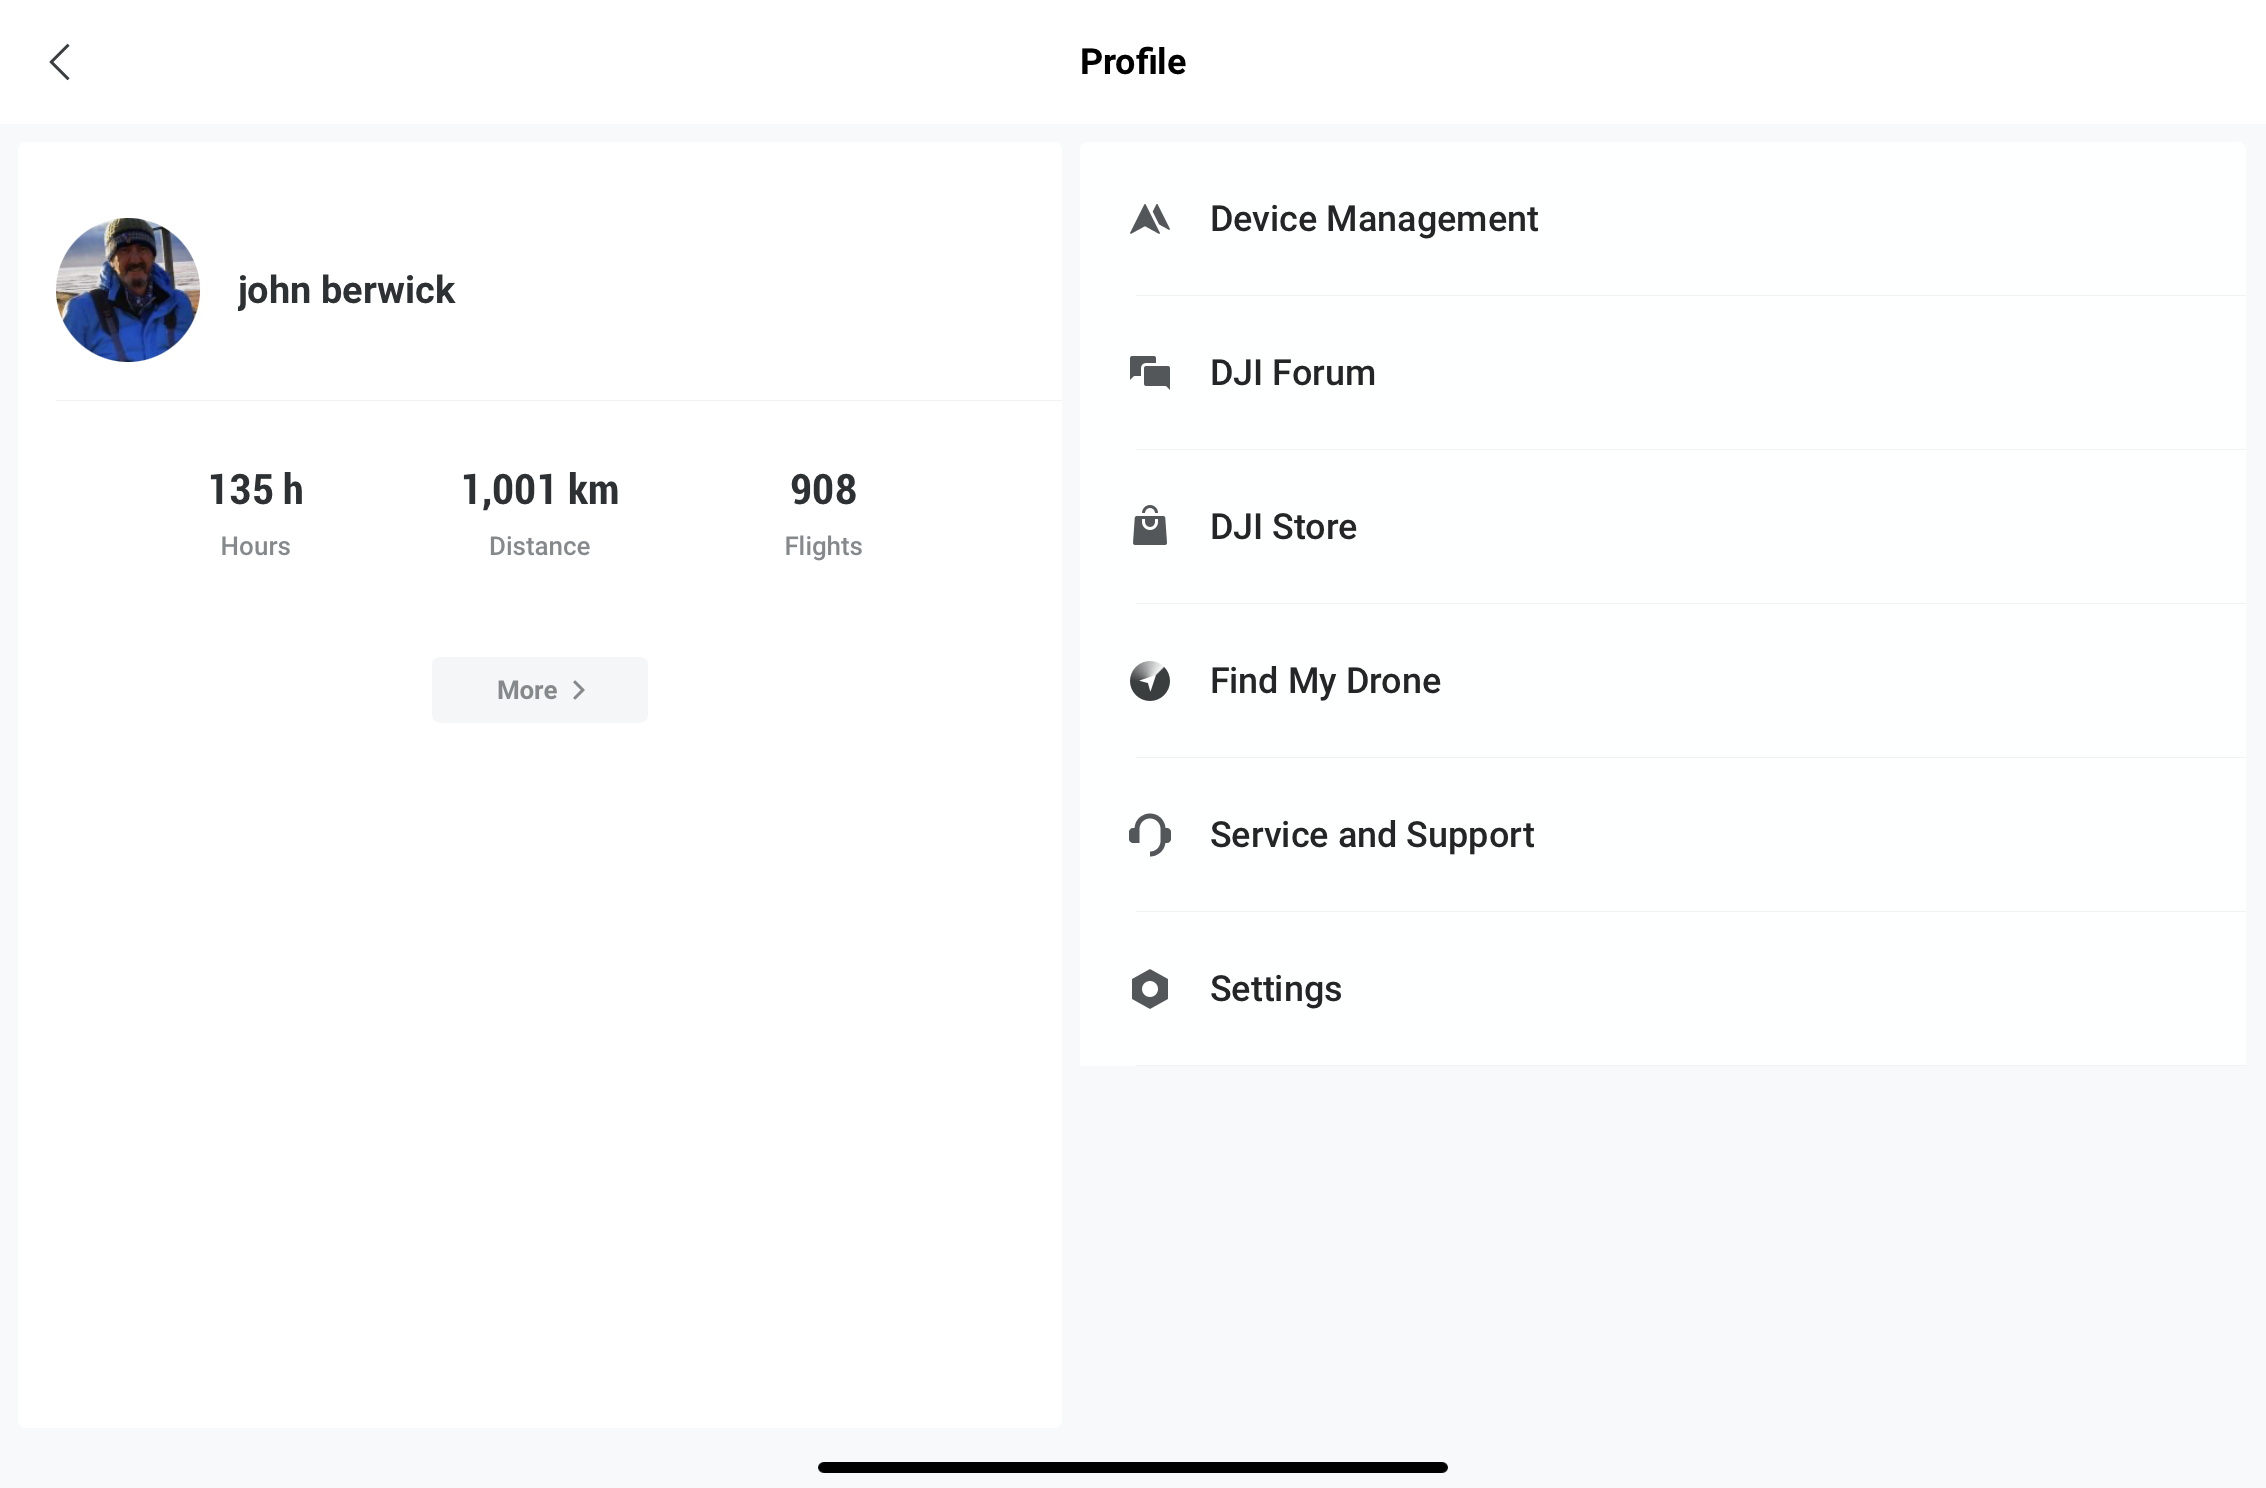The image size is (2266, 1488).
Task: Go back using the top-left arrow
Action: (x=60, y=62)
